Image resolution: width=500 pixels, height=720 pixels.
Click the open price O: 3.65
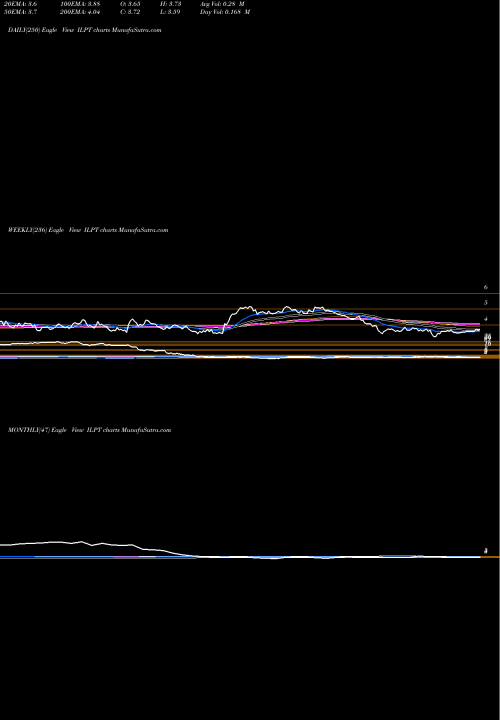(x=131, y=4)
